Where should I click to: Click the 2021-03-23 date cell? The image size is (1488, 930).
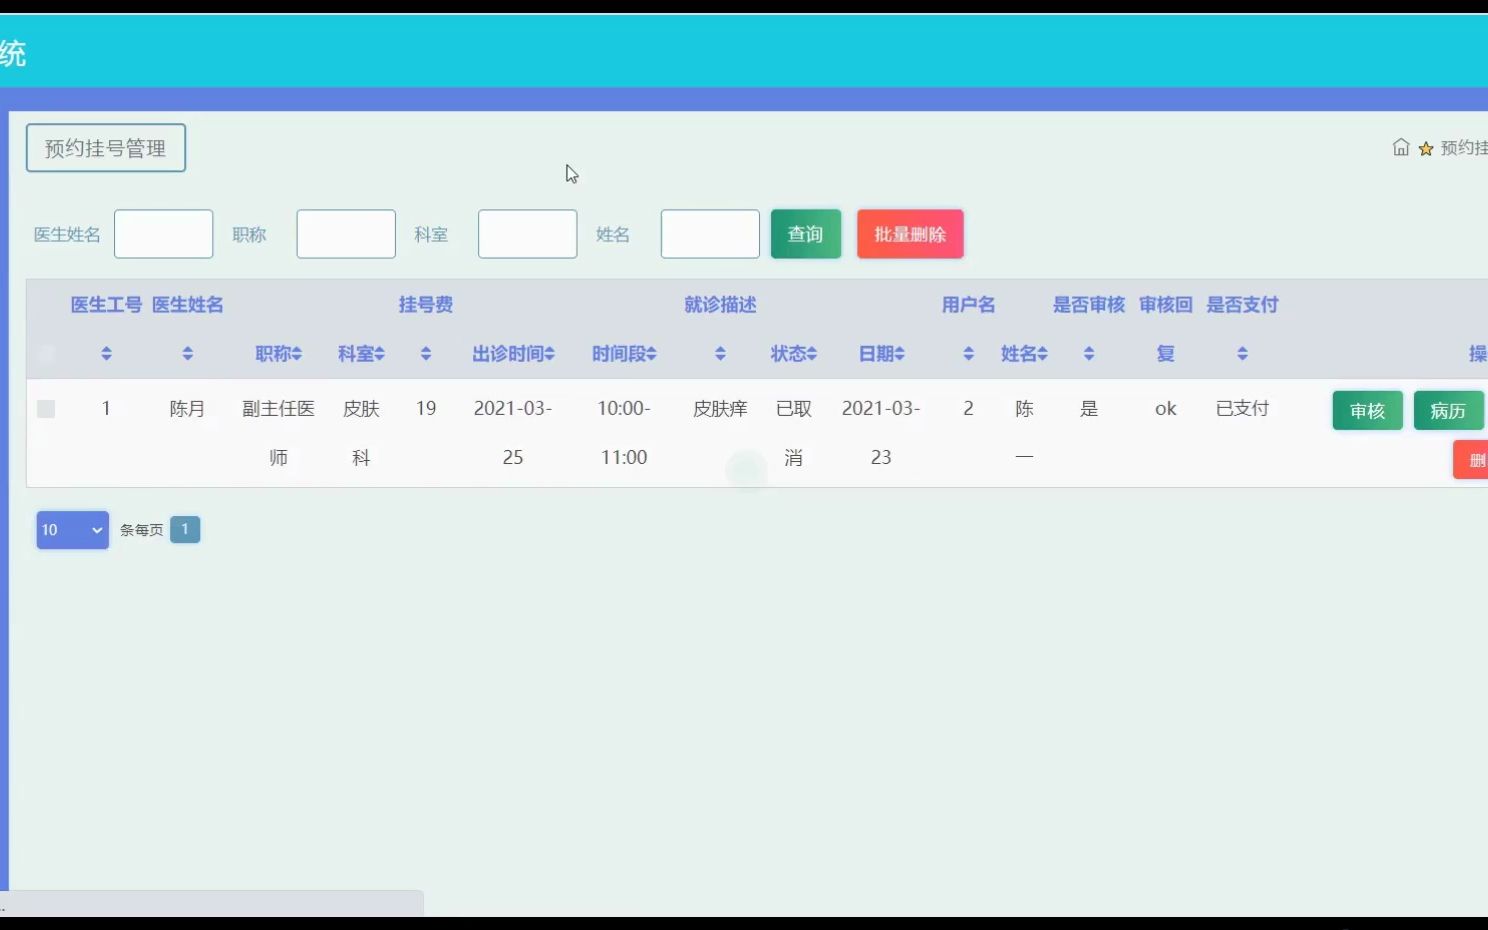[x=881, y=433]
